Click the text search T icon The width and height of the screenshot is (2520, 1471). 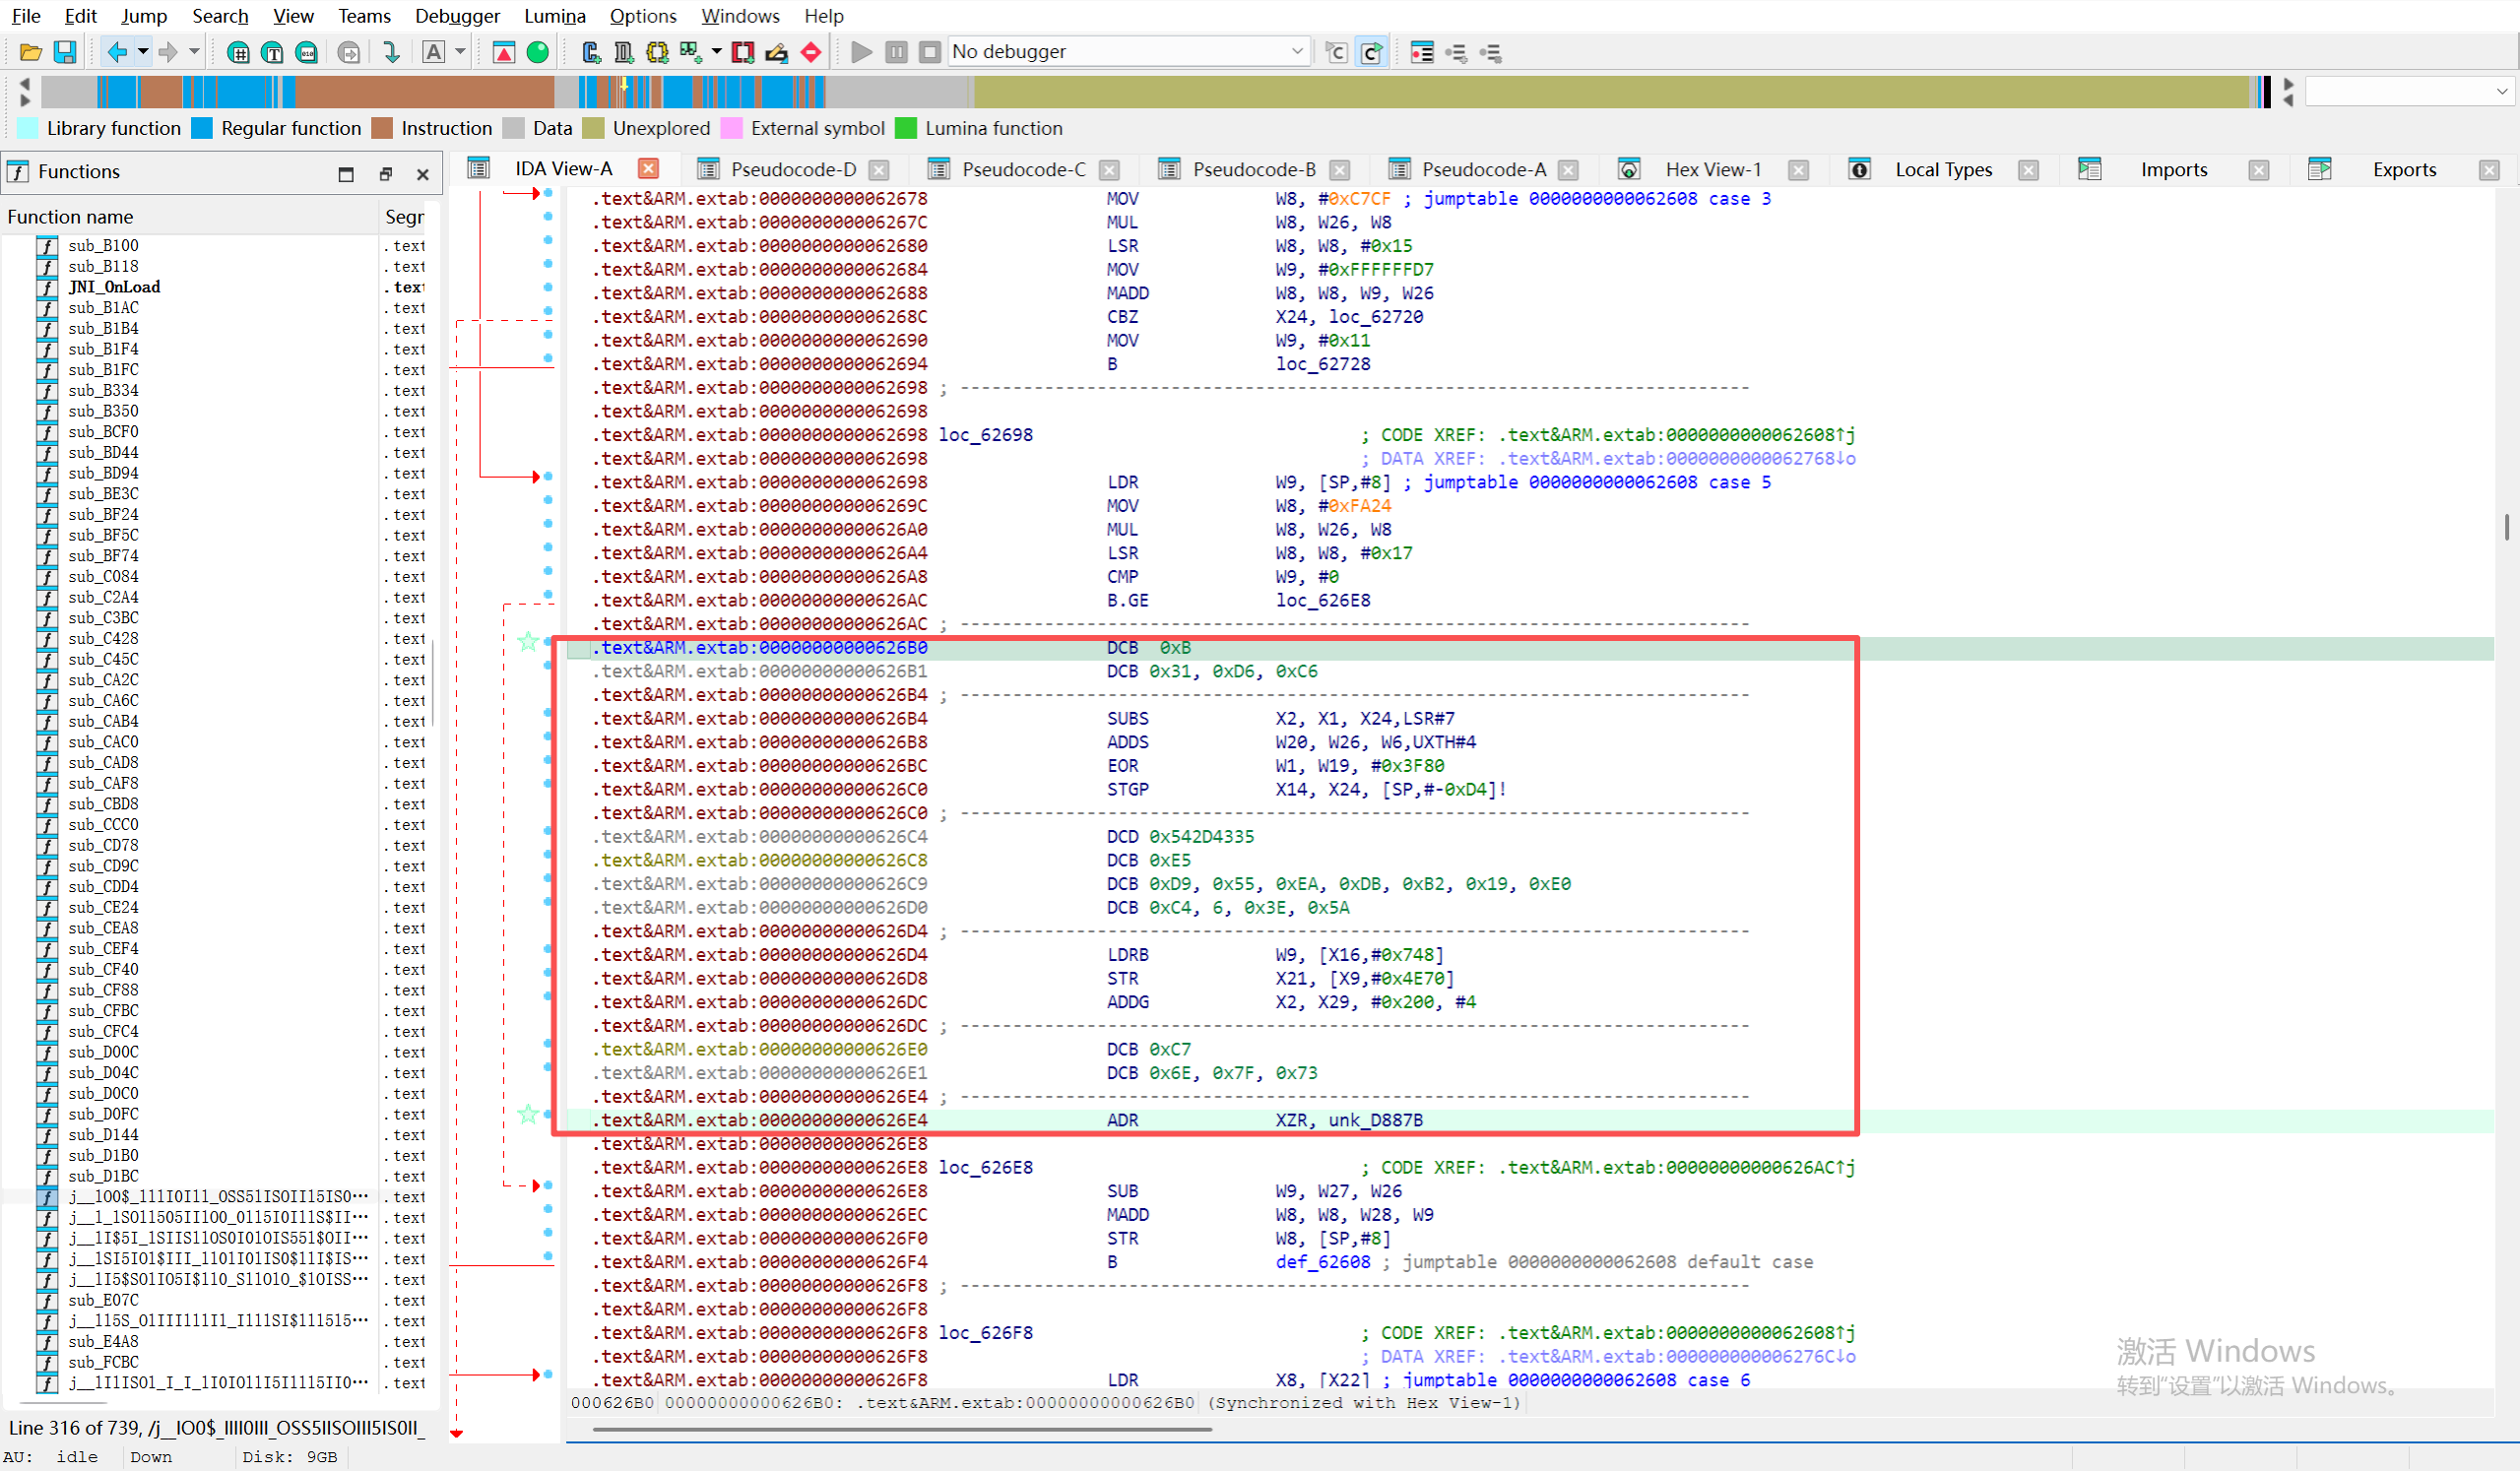272,52
